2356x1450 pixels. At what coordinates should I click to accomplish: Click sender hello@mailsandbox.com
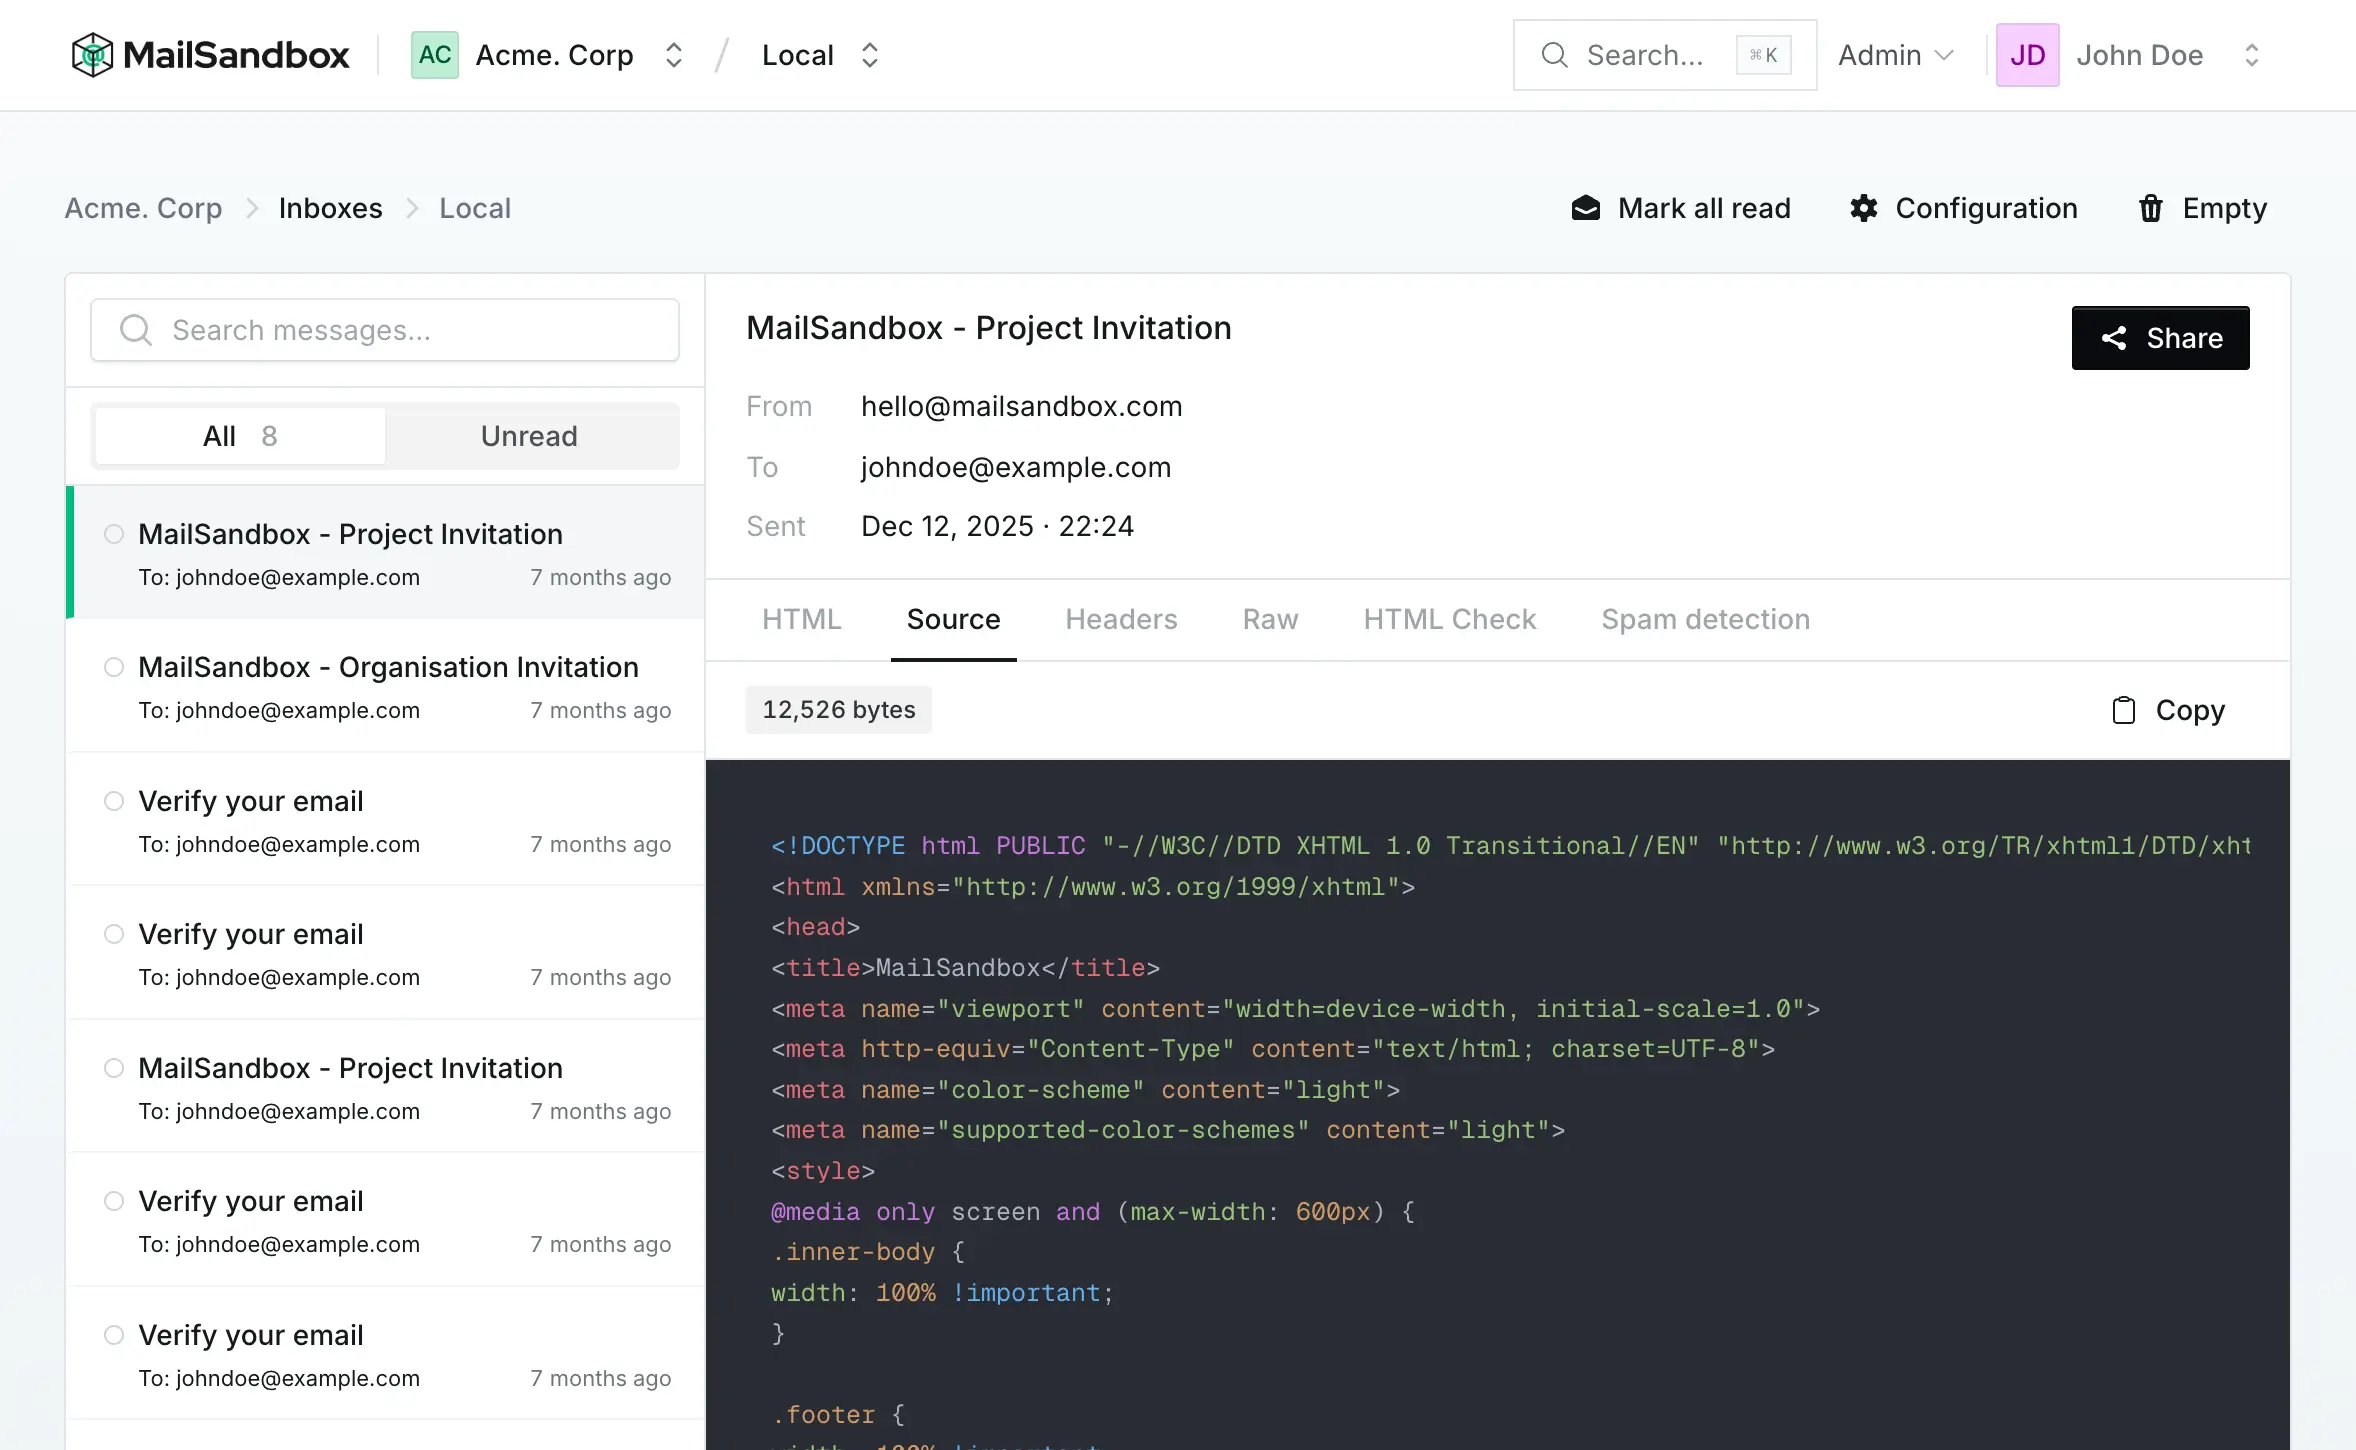(1022, 406)
